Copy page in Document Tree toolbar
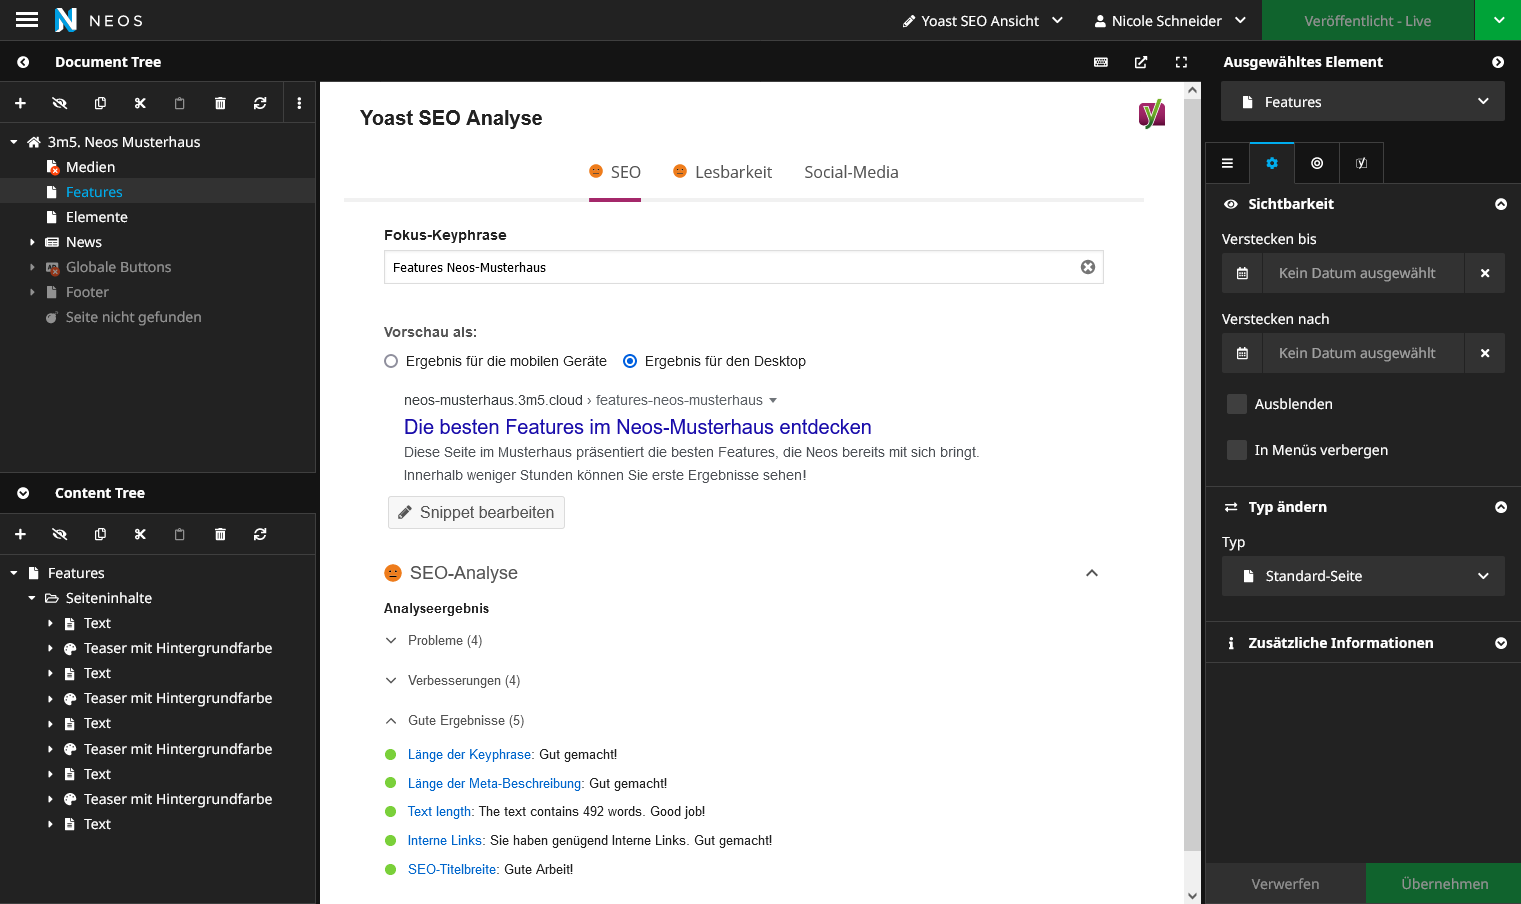 pyautogui.click(x=100, y=103)
